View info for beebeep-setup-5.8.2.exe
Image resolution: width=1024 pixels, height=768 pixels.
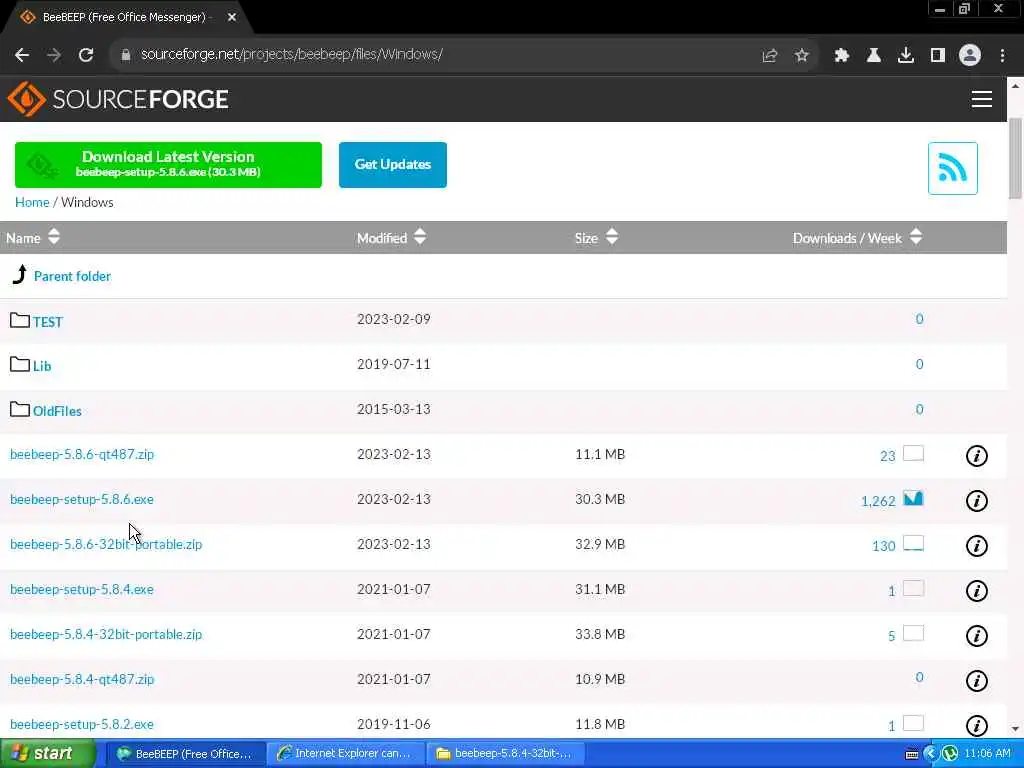pyautogui.click(x=976, y=726)
